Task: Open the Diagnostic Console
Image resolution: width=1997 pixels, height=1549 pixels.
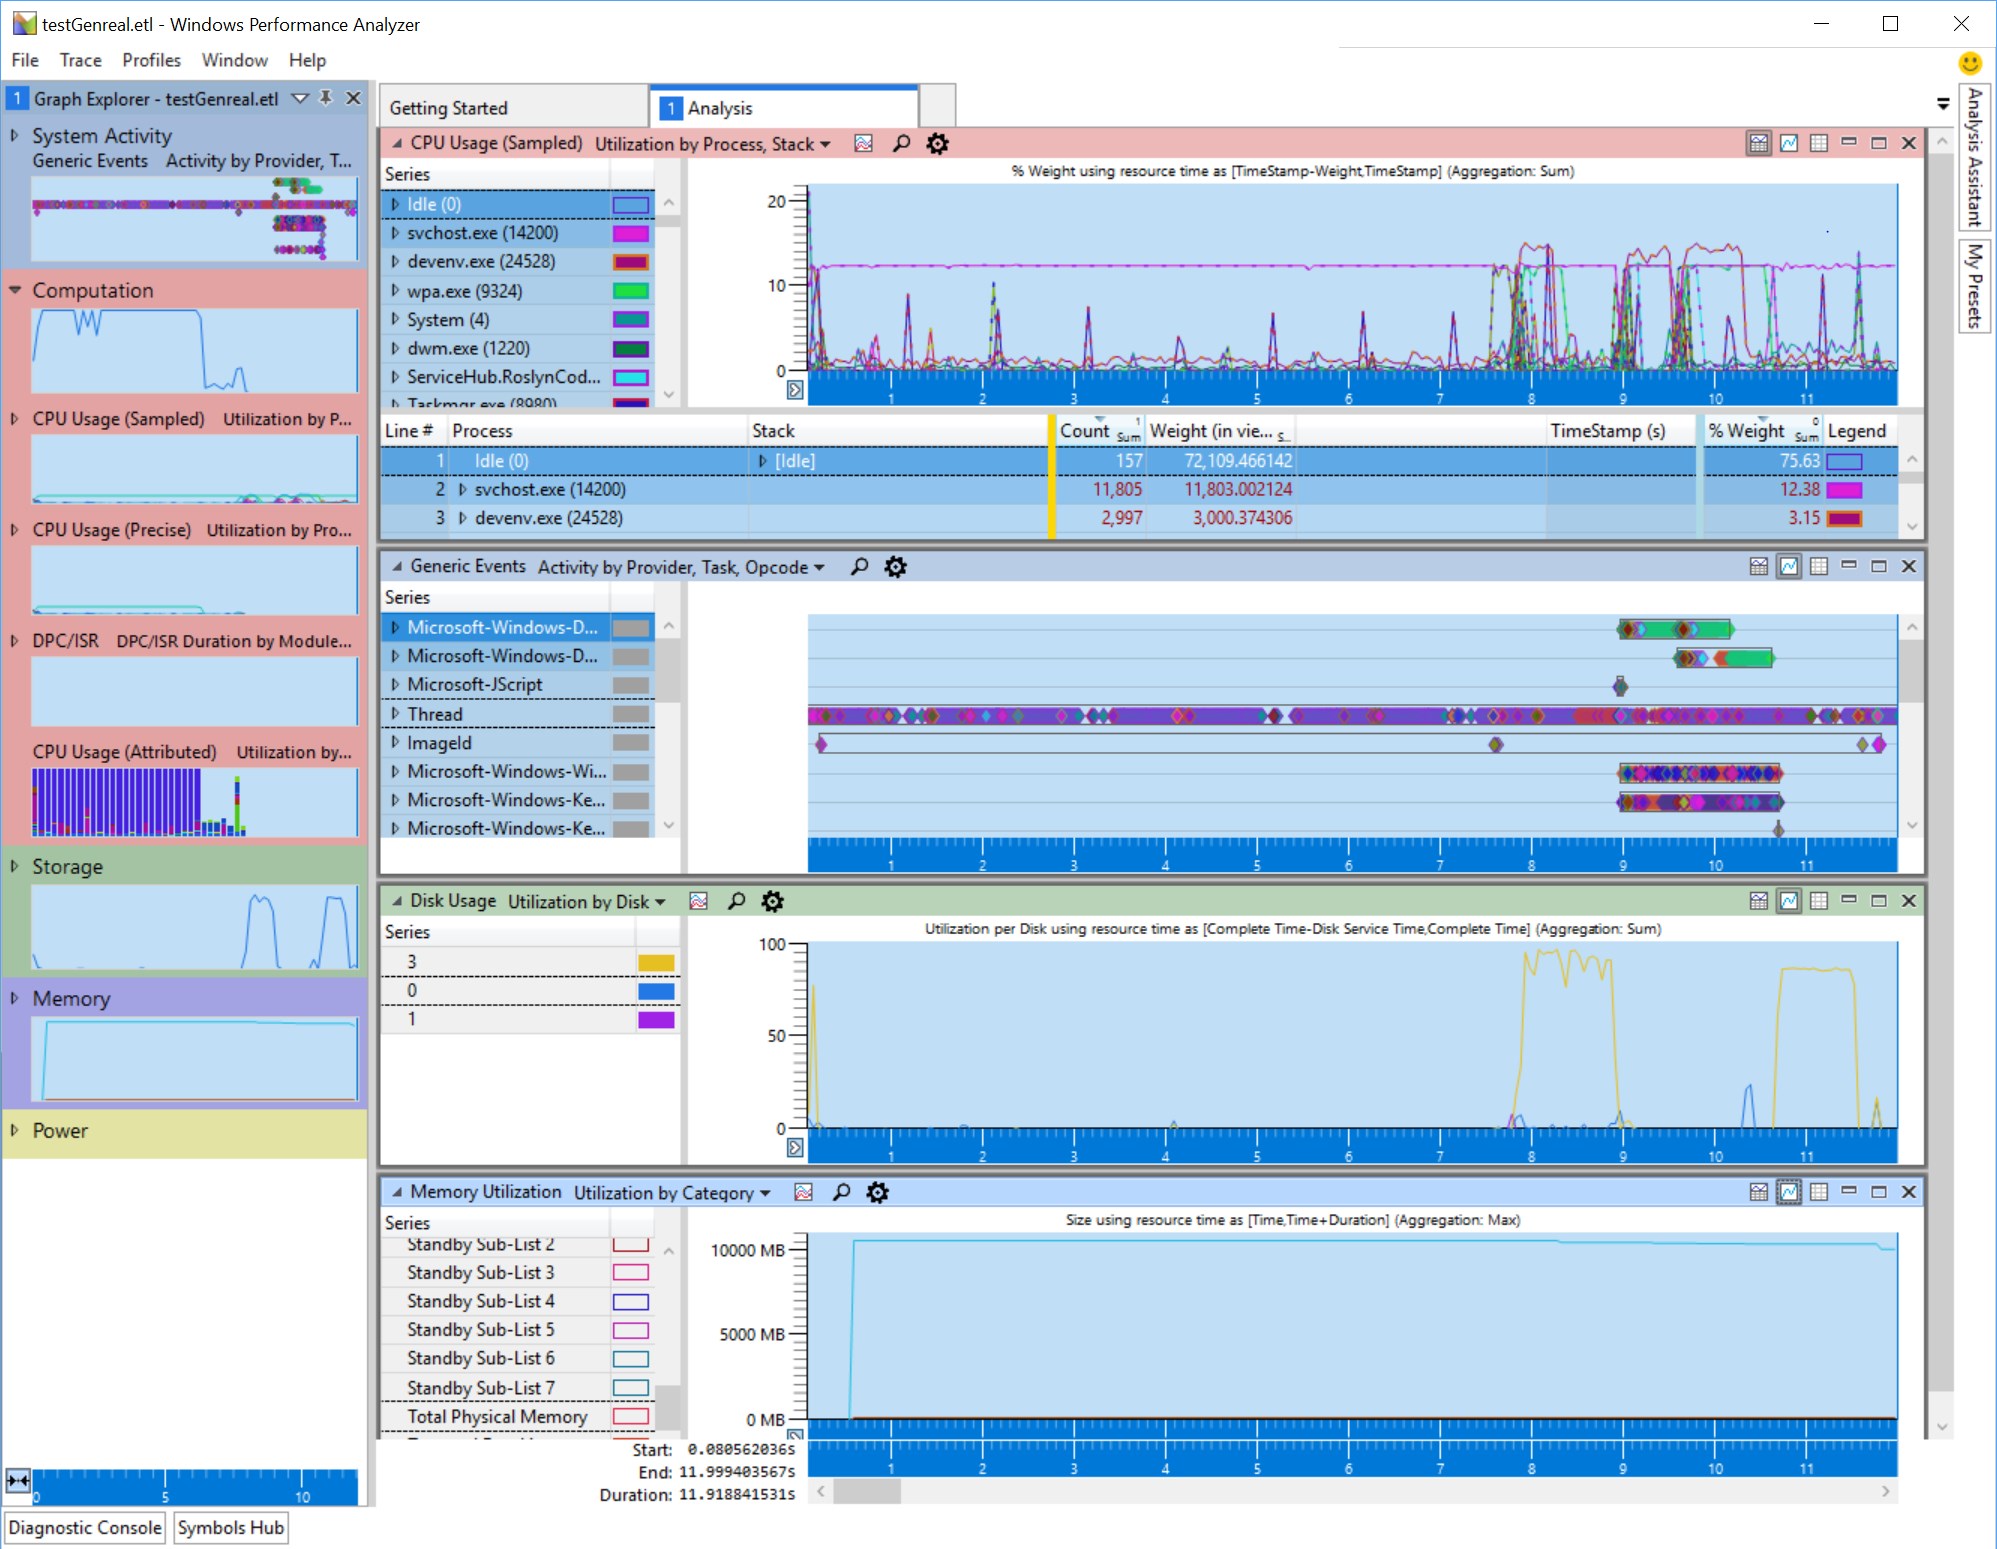Action: pos(85,1528)
